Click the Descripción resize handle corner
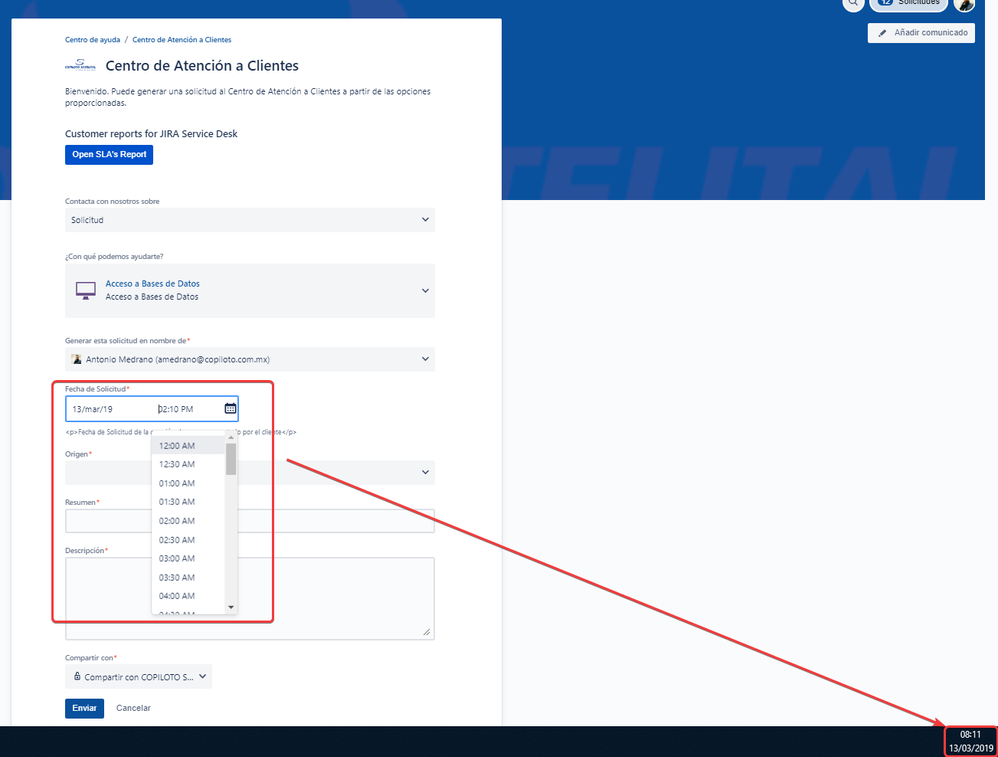This screenshot has height=757, width=998. coord(427,632)
